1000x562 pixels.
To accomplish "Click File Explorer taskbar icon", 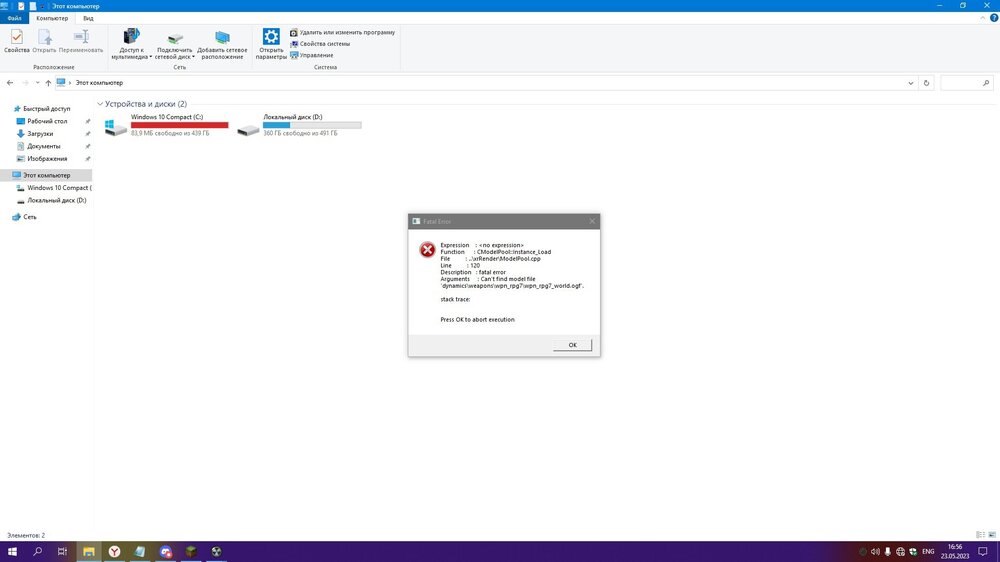I will (89, 551).
